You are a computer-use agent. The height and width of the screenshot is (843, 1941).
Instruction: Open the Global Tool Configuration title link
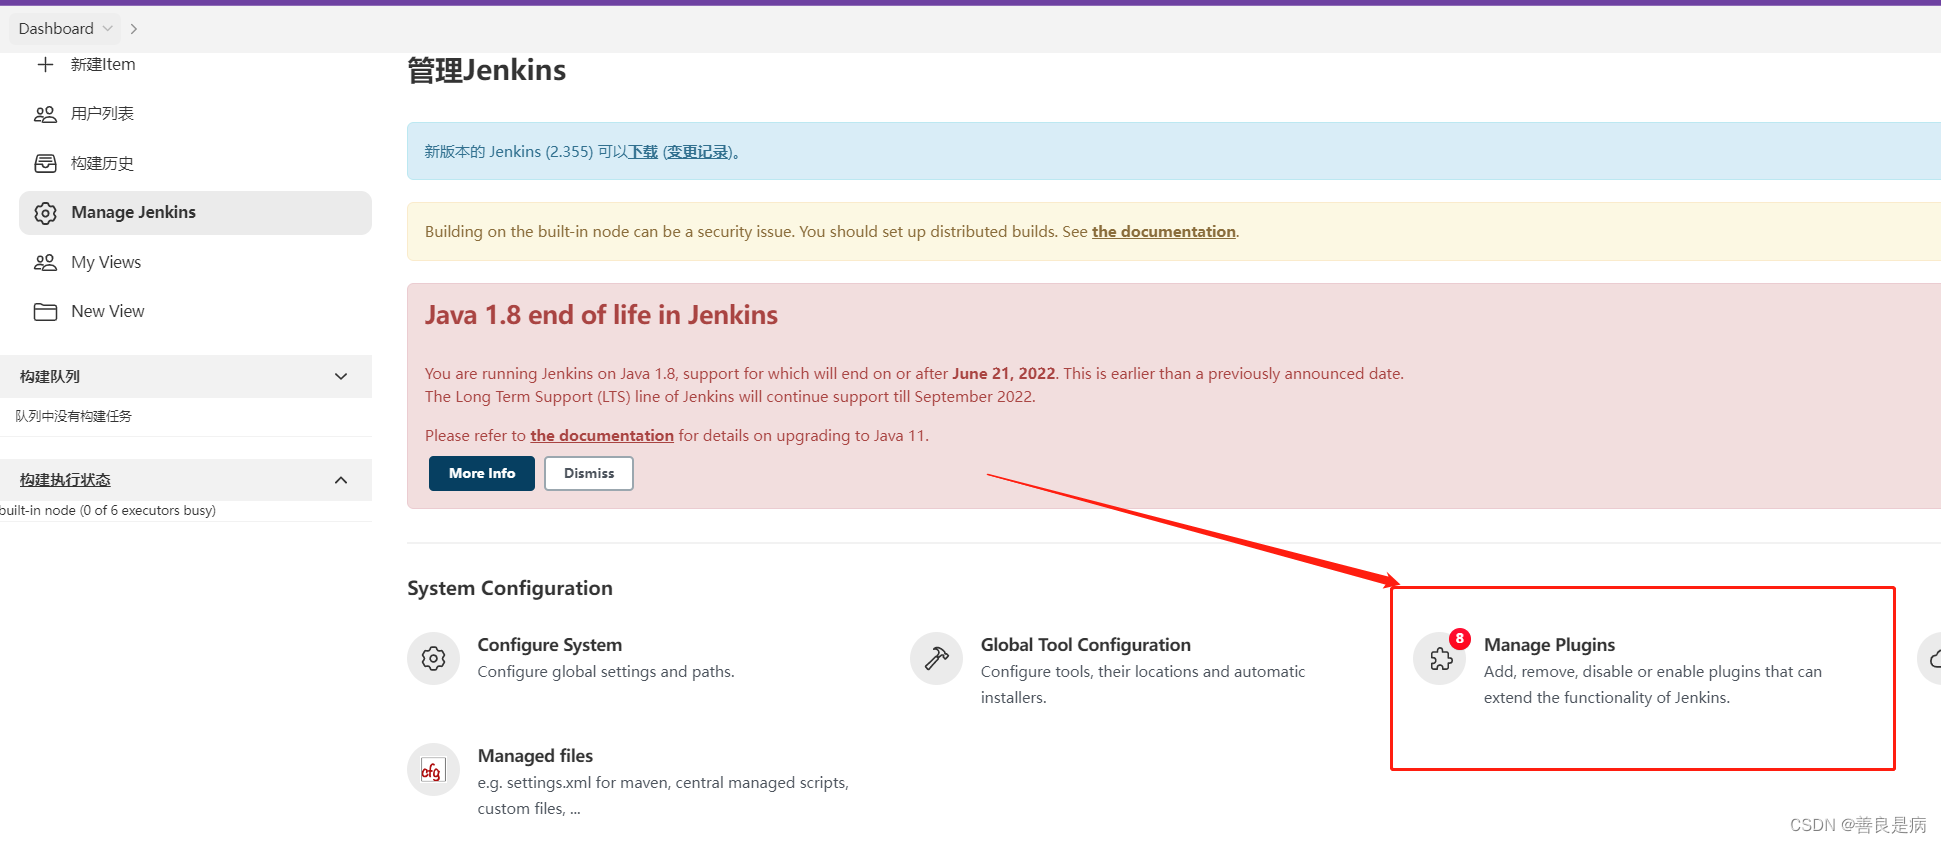click(1086, 645)
